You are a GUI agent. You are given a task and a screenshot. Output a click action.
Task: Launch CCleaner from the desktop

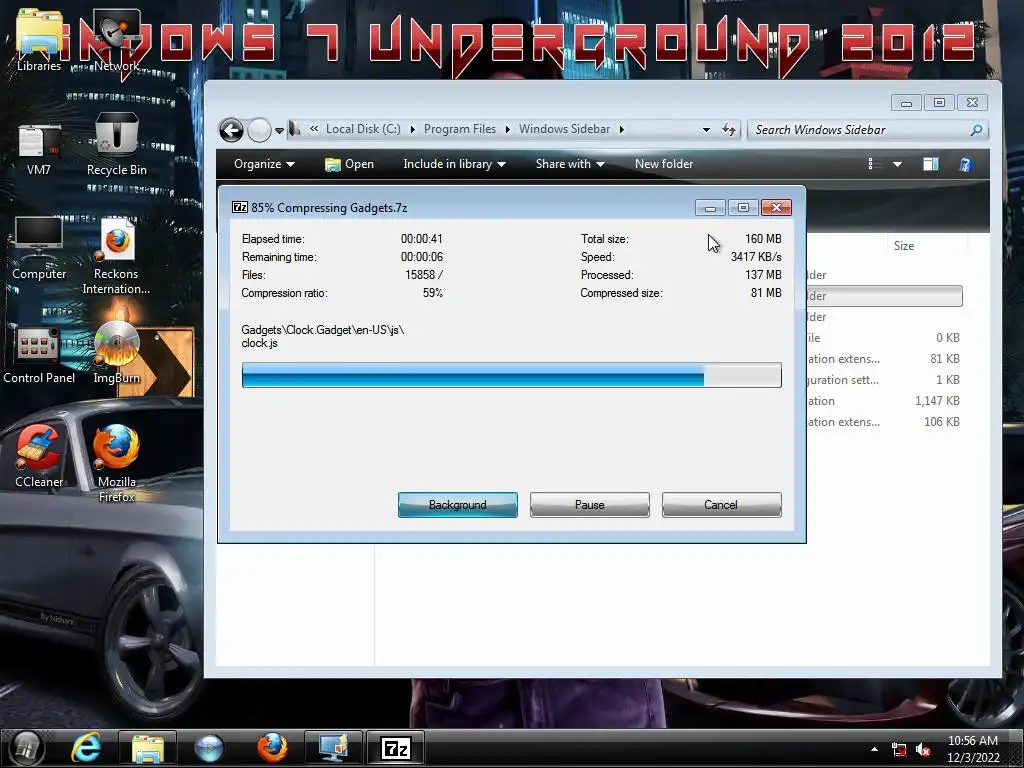[39, 457]
